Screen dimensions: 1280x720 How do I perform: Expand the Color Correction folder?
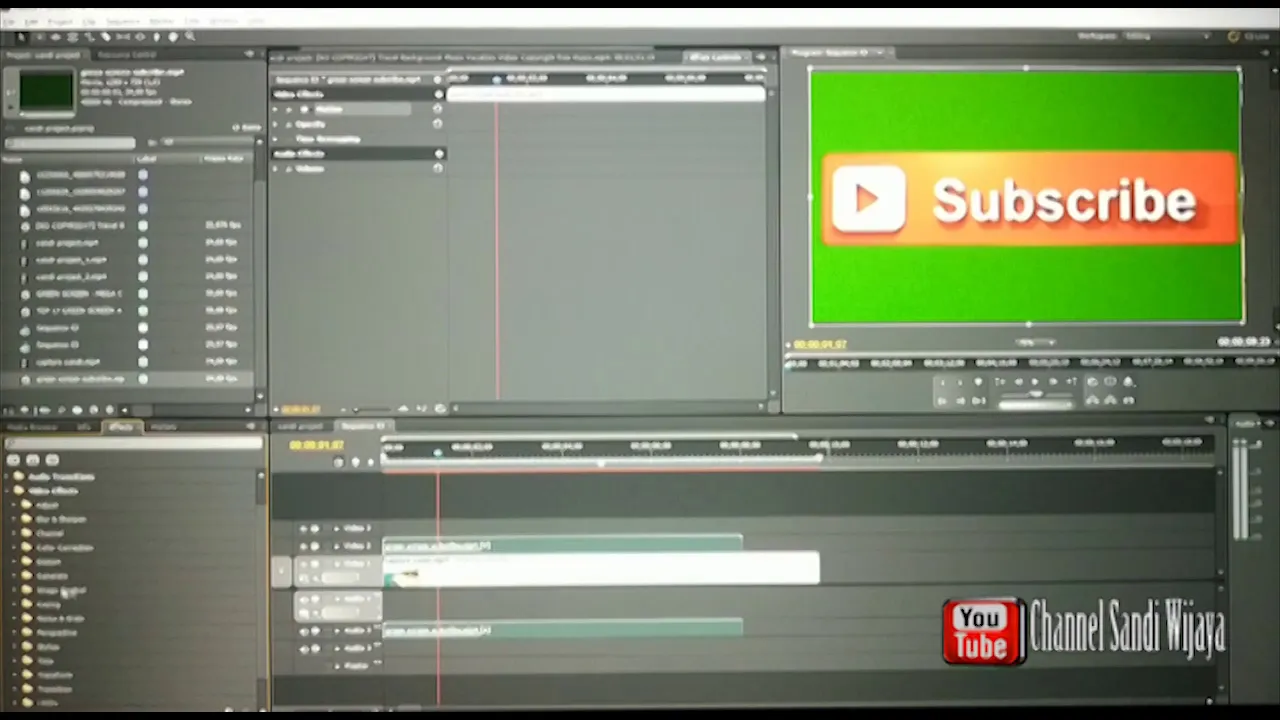coord(15,548)
